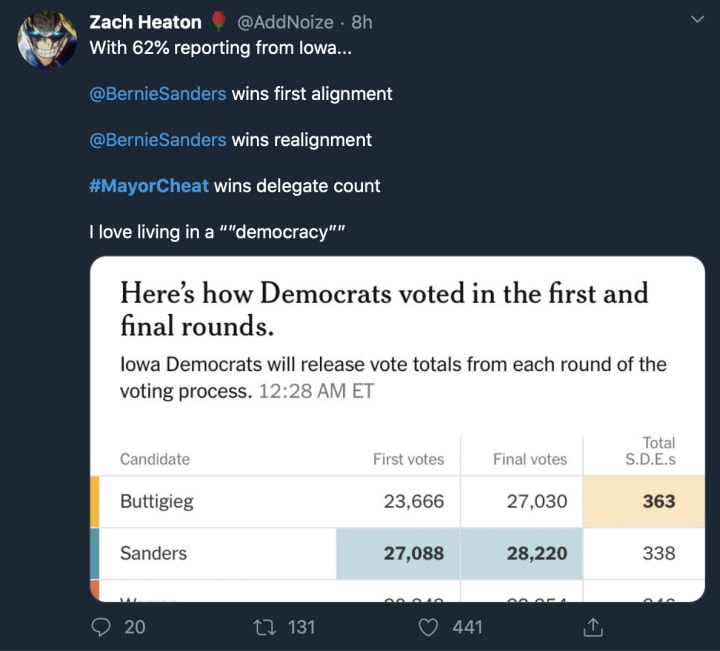The width and height of the screenshot is (720, 651).
Task: Expand the tweet options chevron menu
Action: point(697,20)
